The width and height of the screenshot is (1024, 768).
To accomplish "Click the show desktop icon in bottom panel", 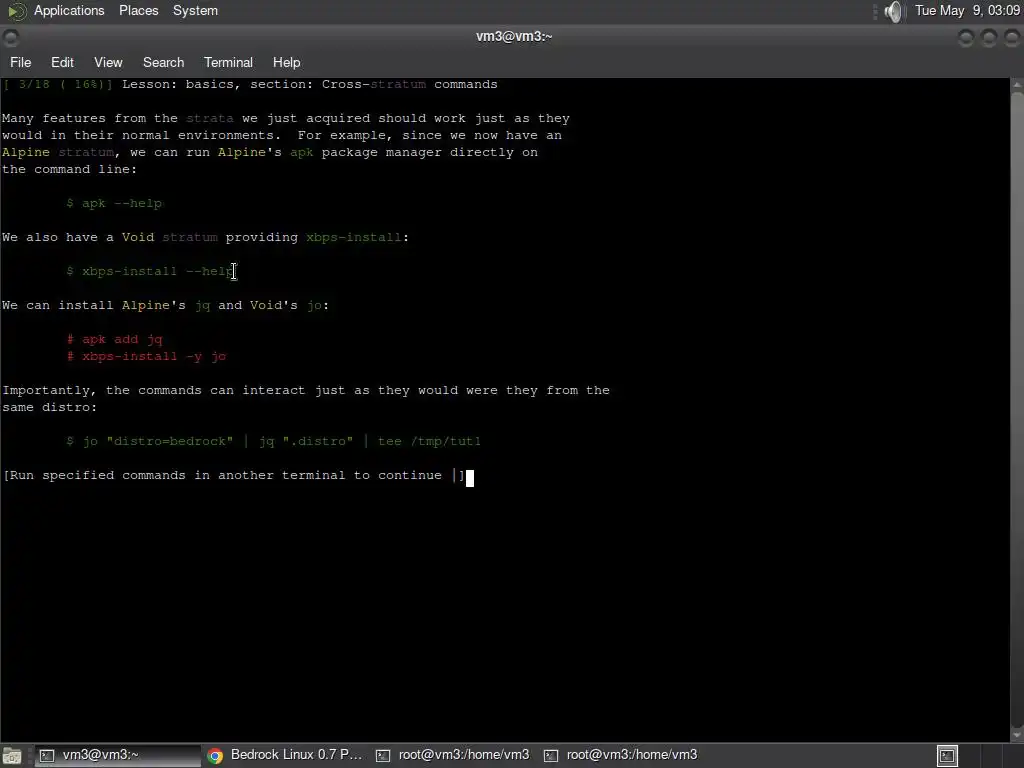I will [x=12, y=756].
